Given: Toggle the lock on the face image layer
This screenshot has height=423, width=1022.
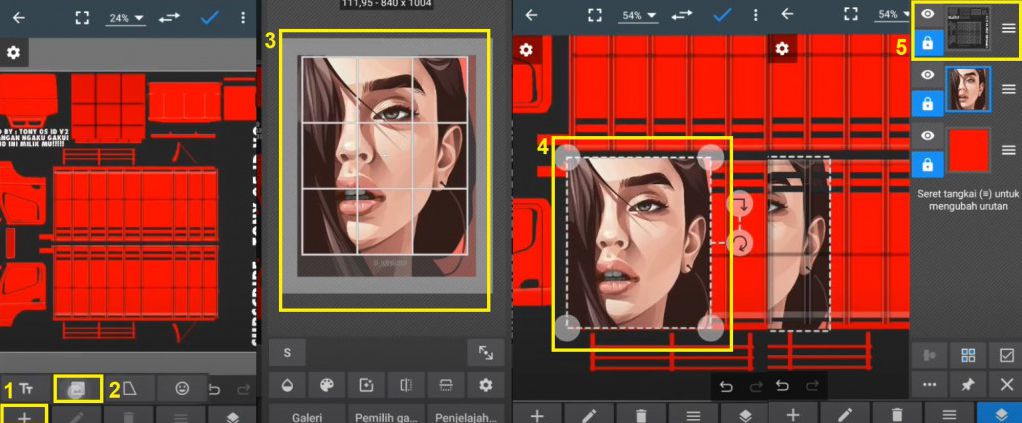Looking at the screenshot, I should point(927,103).
